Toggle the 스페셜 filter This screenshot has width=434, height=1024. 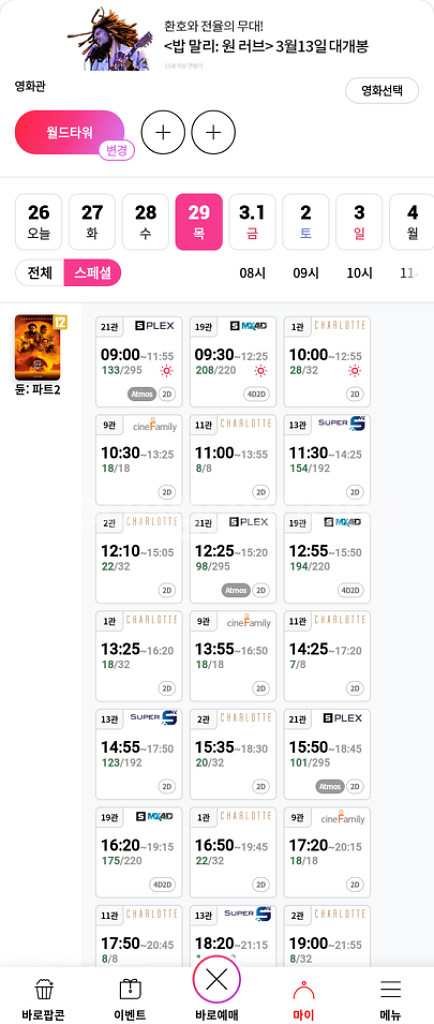[x=93, y=273]
